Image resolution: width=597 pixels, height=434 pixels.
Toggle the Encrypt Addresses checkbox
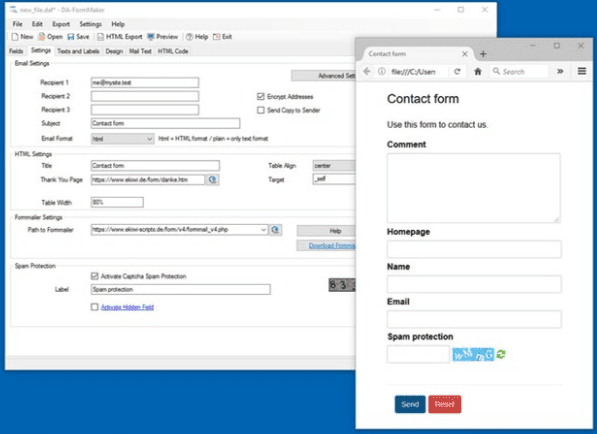[x=261, y=97]
